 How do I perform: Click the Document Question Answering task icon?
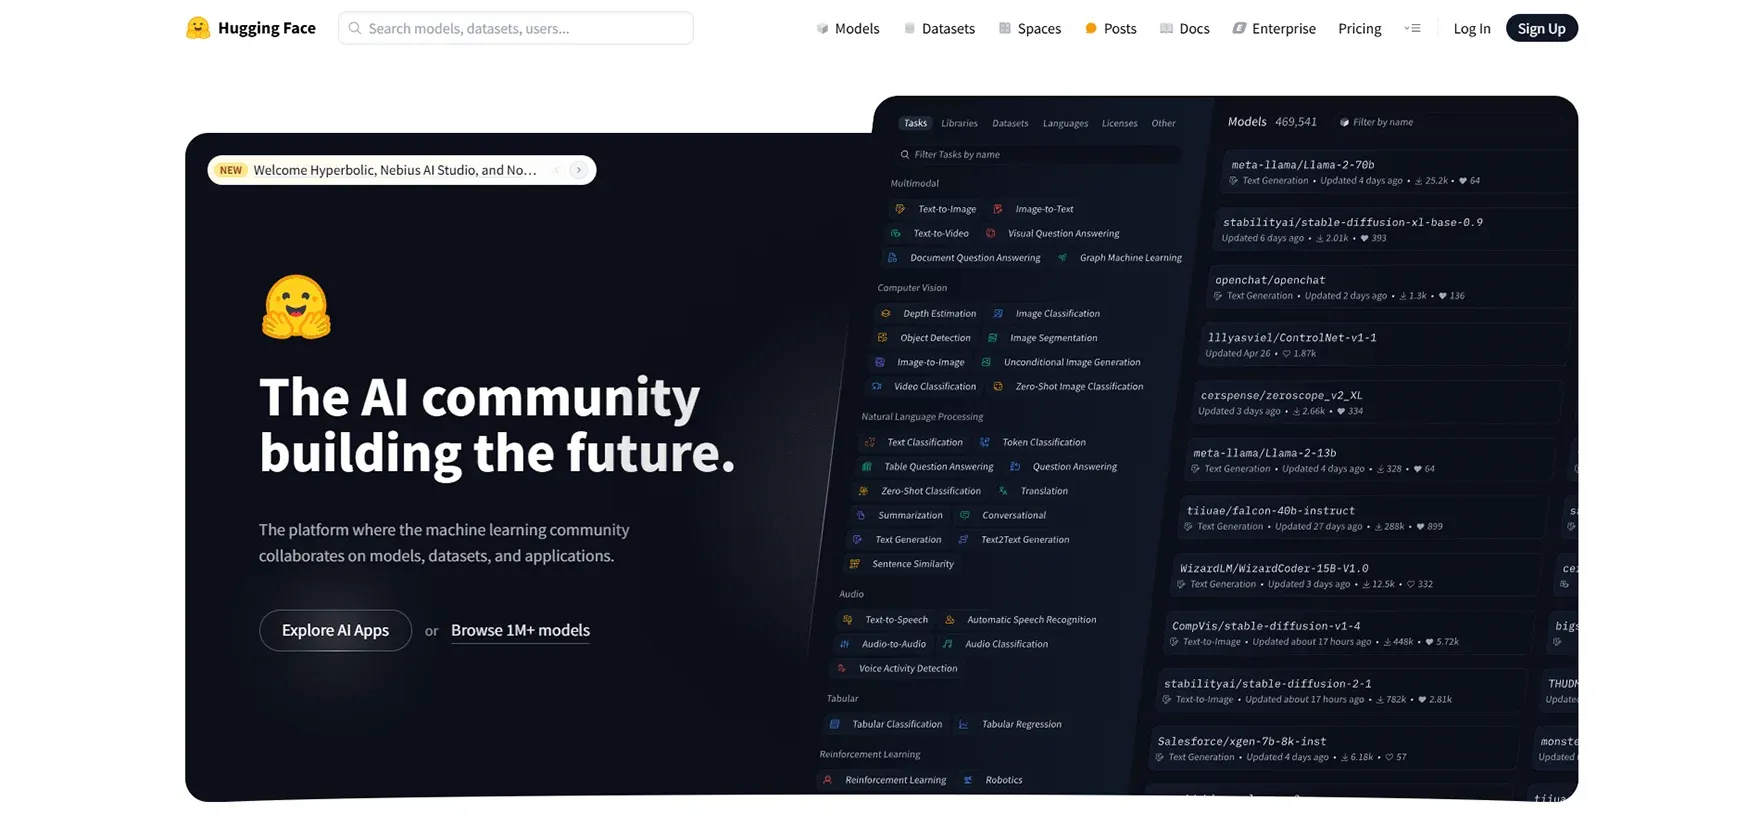pos(892,257)
